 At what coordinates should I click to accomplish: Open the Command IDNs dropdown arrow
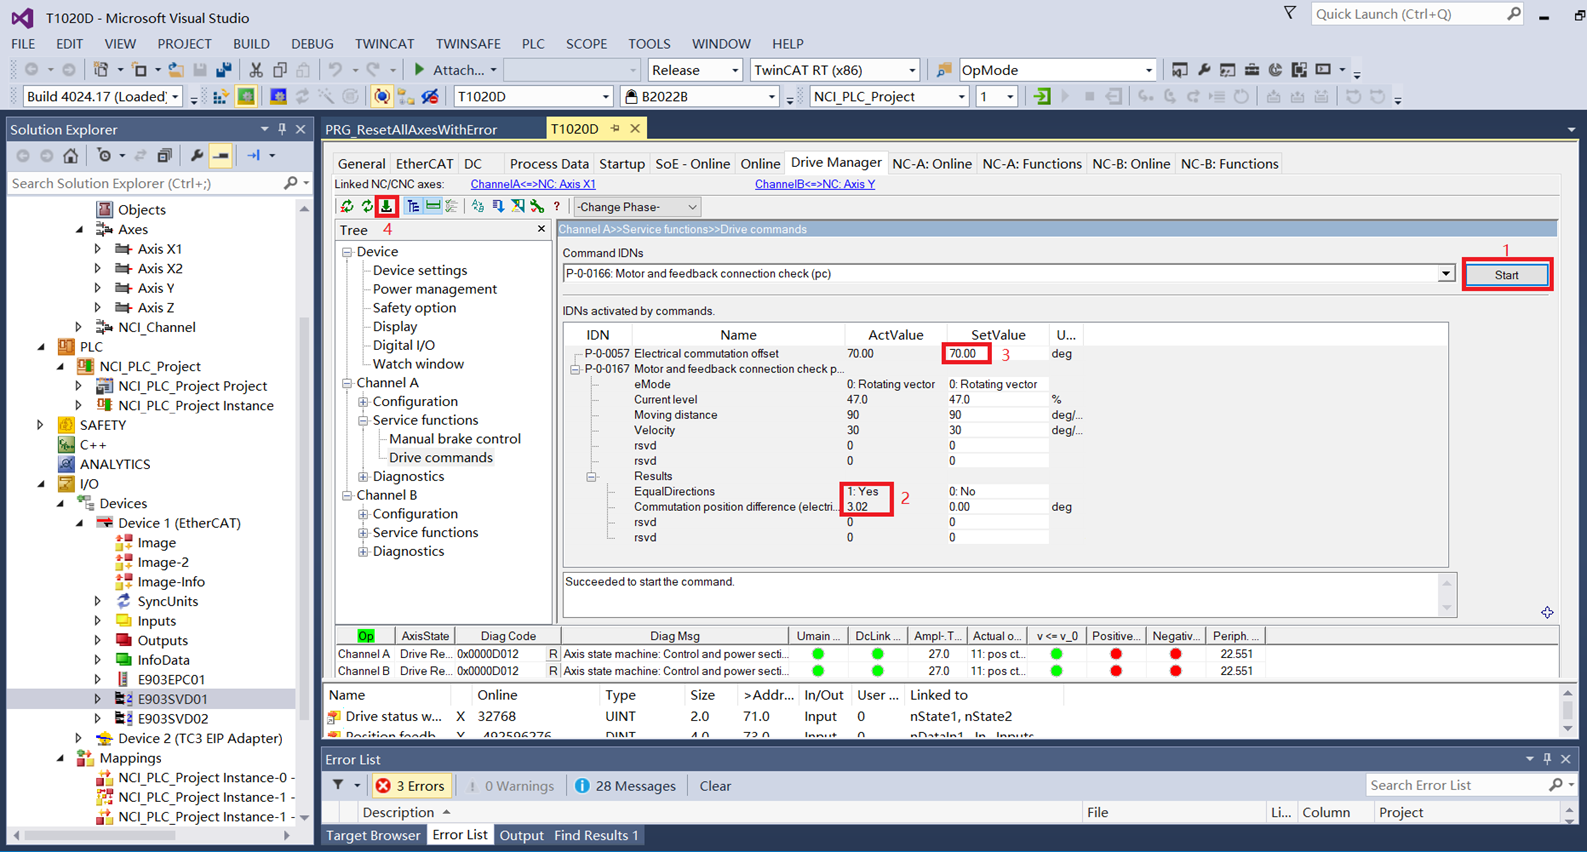click(1446, 274)
